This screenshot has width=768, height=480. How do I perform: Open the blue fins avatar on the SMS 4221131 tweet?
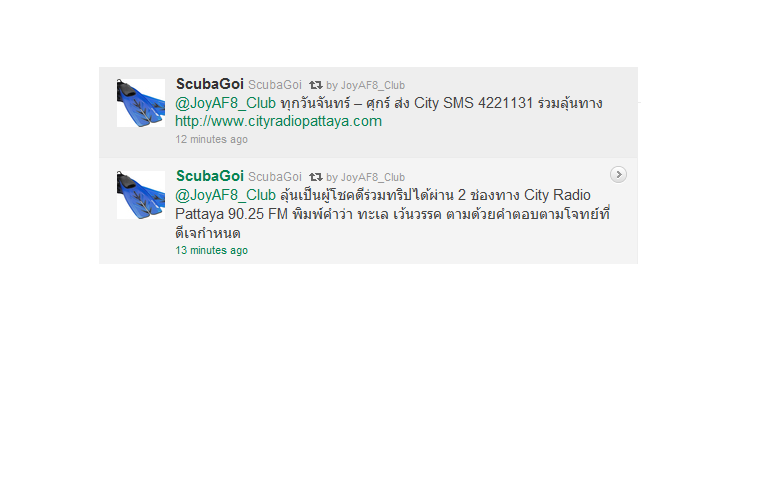(141, 103)
